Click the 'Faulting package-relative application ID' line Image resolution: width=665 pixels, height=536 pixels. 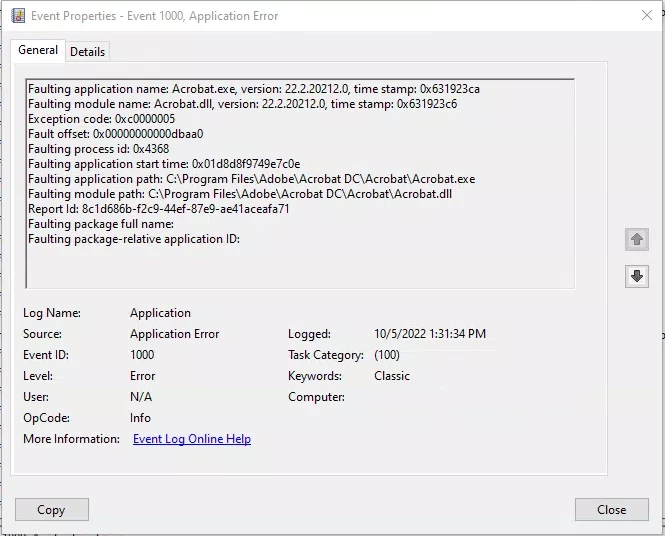(134, 239)
